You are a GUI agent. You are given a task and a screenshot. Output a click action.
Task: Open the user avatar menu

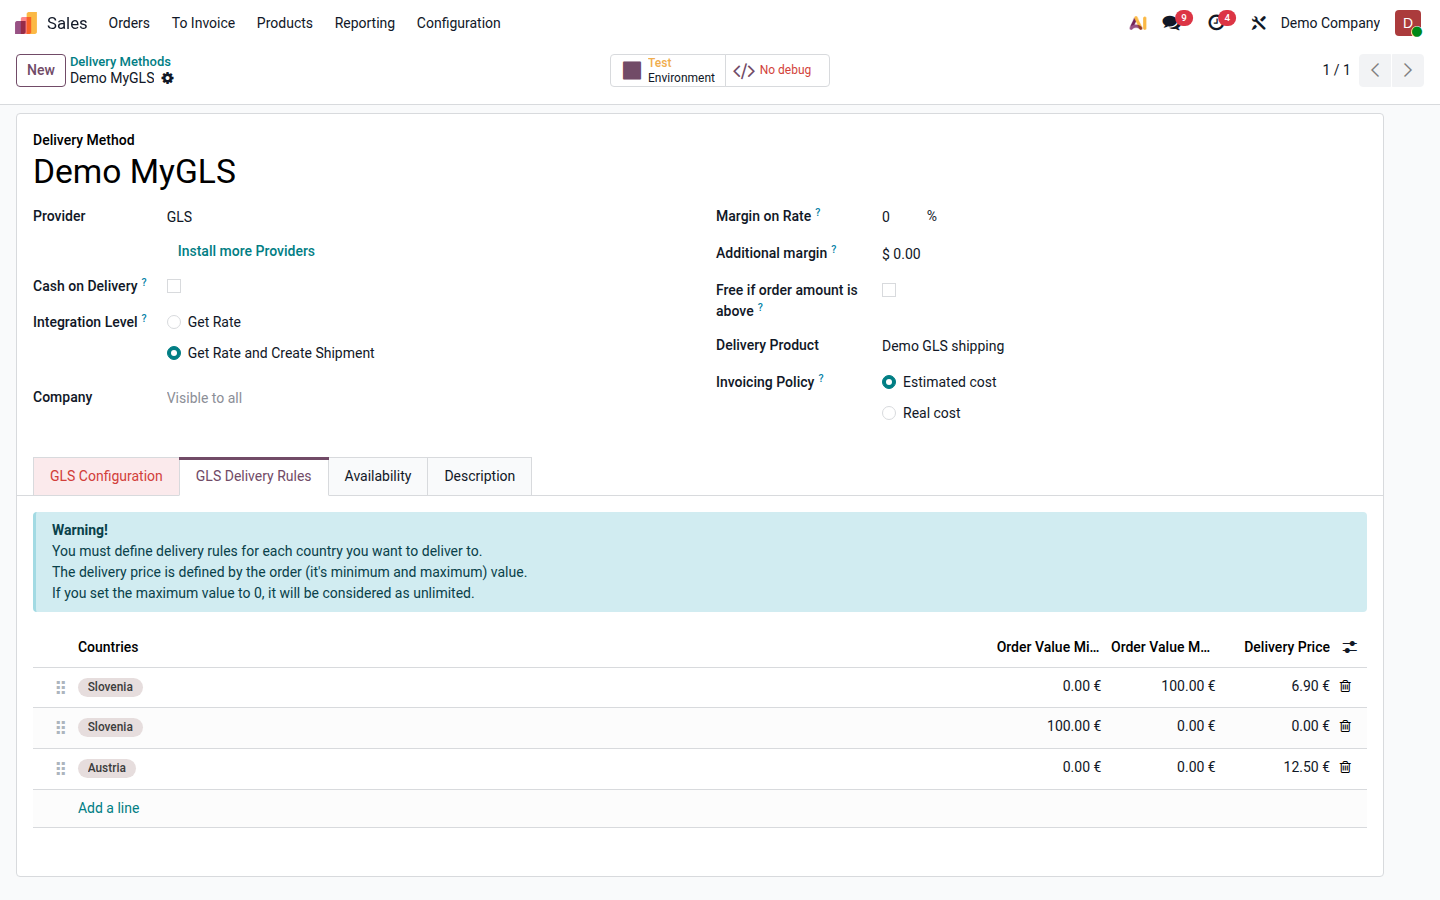pyautogui.click(x=1408, y=23)
